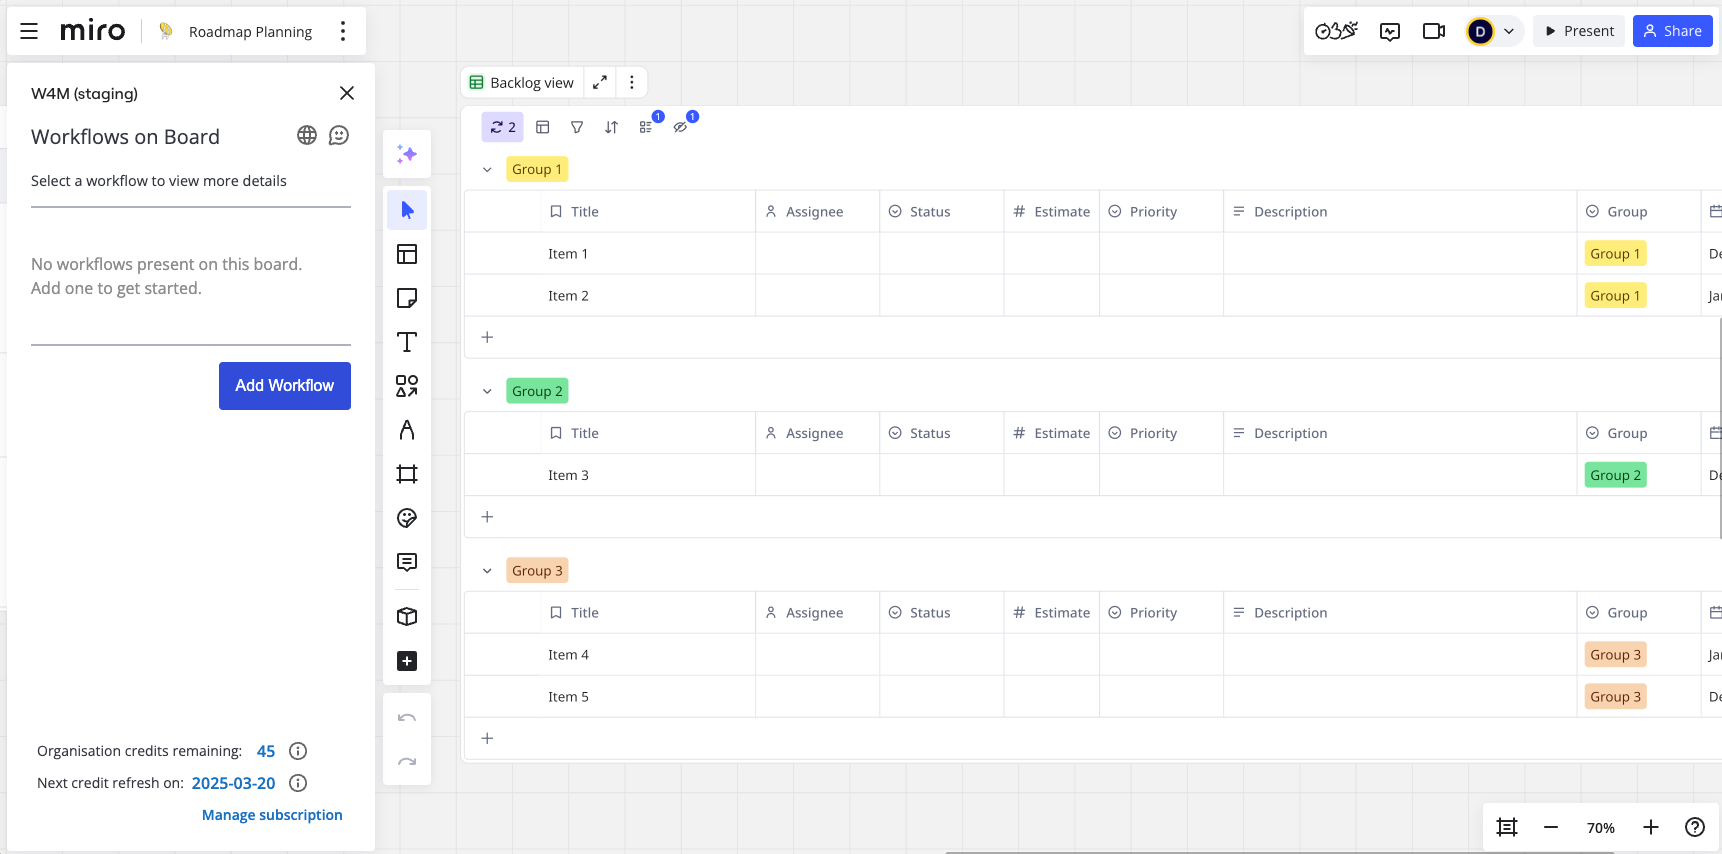Click the yellow Group 1 tag on Item 1
The width and height of the screenshot is (1722, 854).
click(x=1614, y=254)
